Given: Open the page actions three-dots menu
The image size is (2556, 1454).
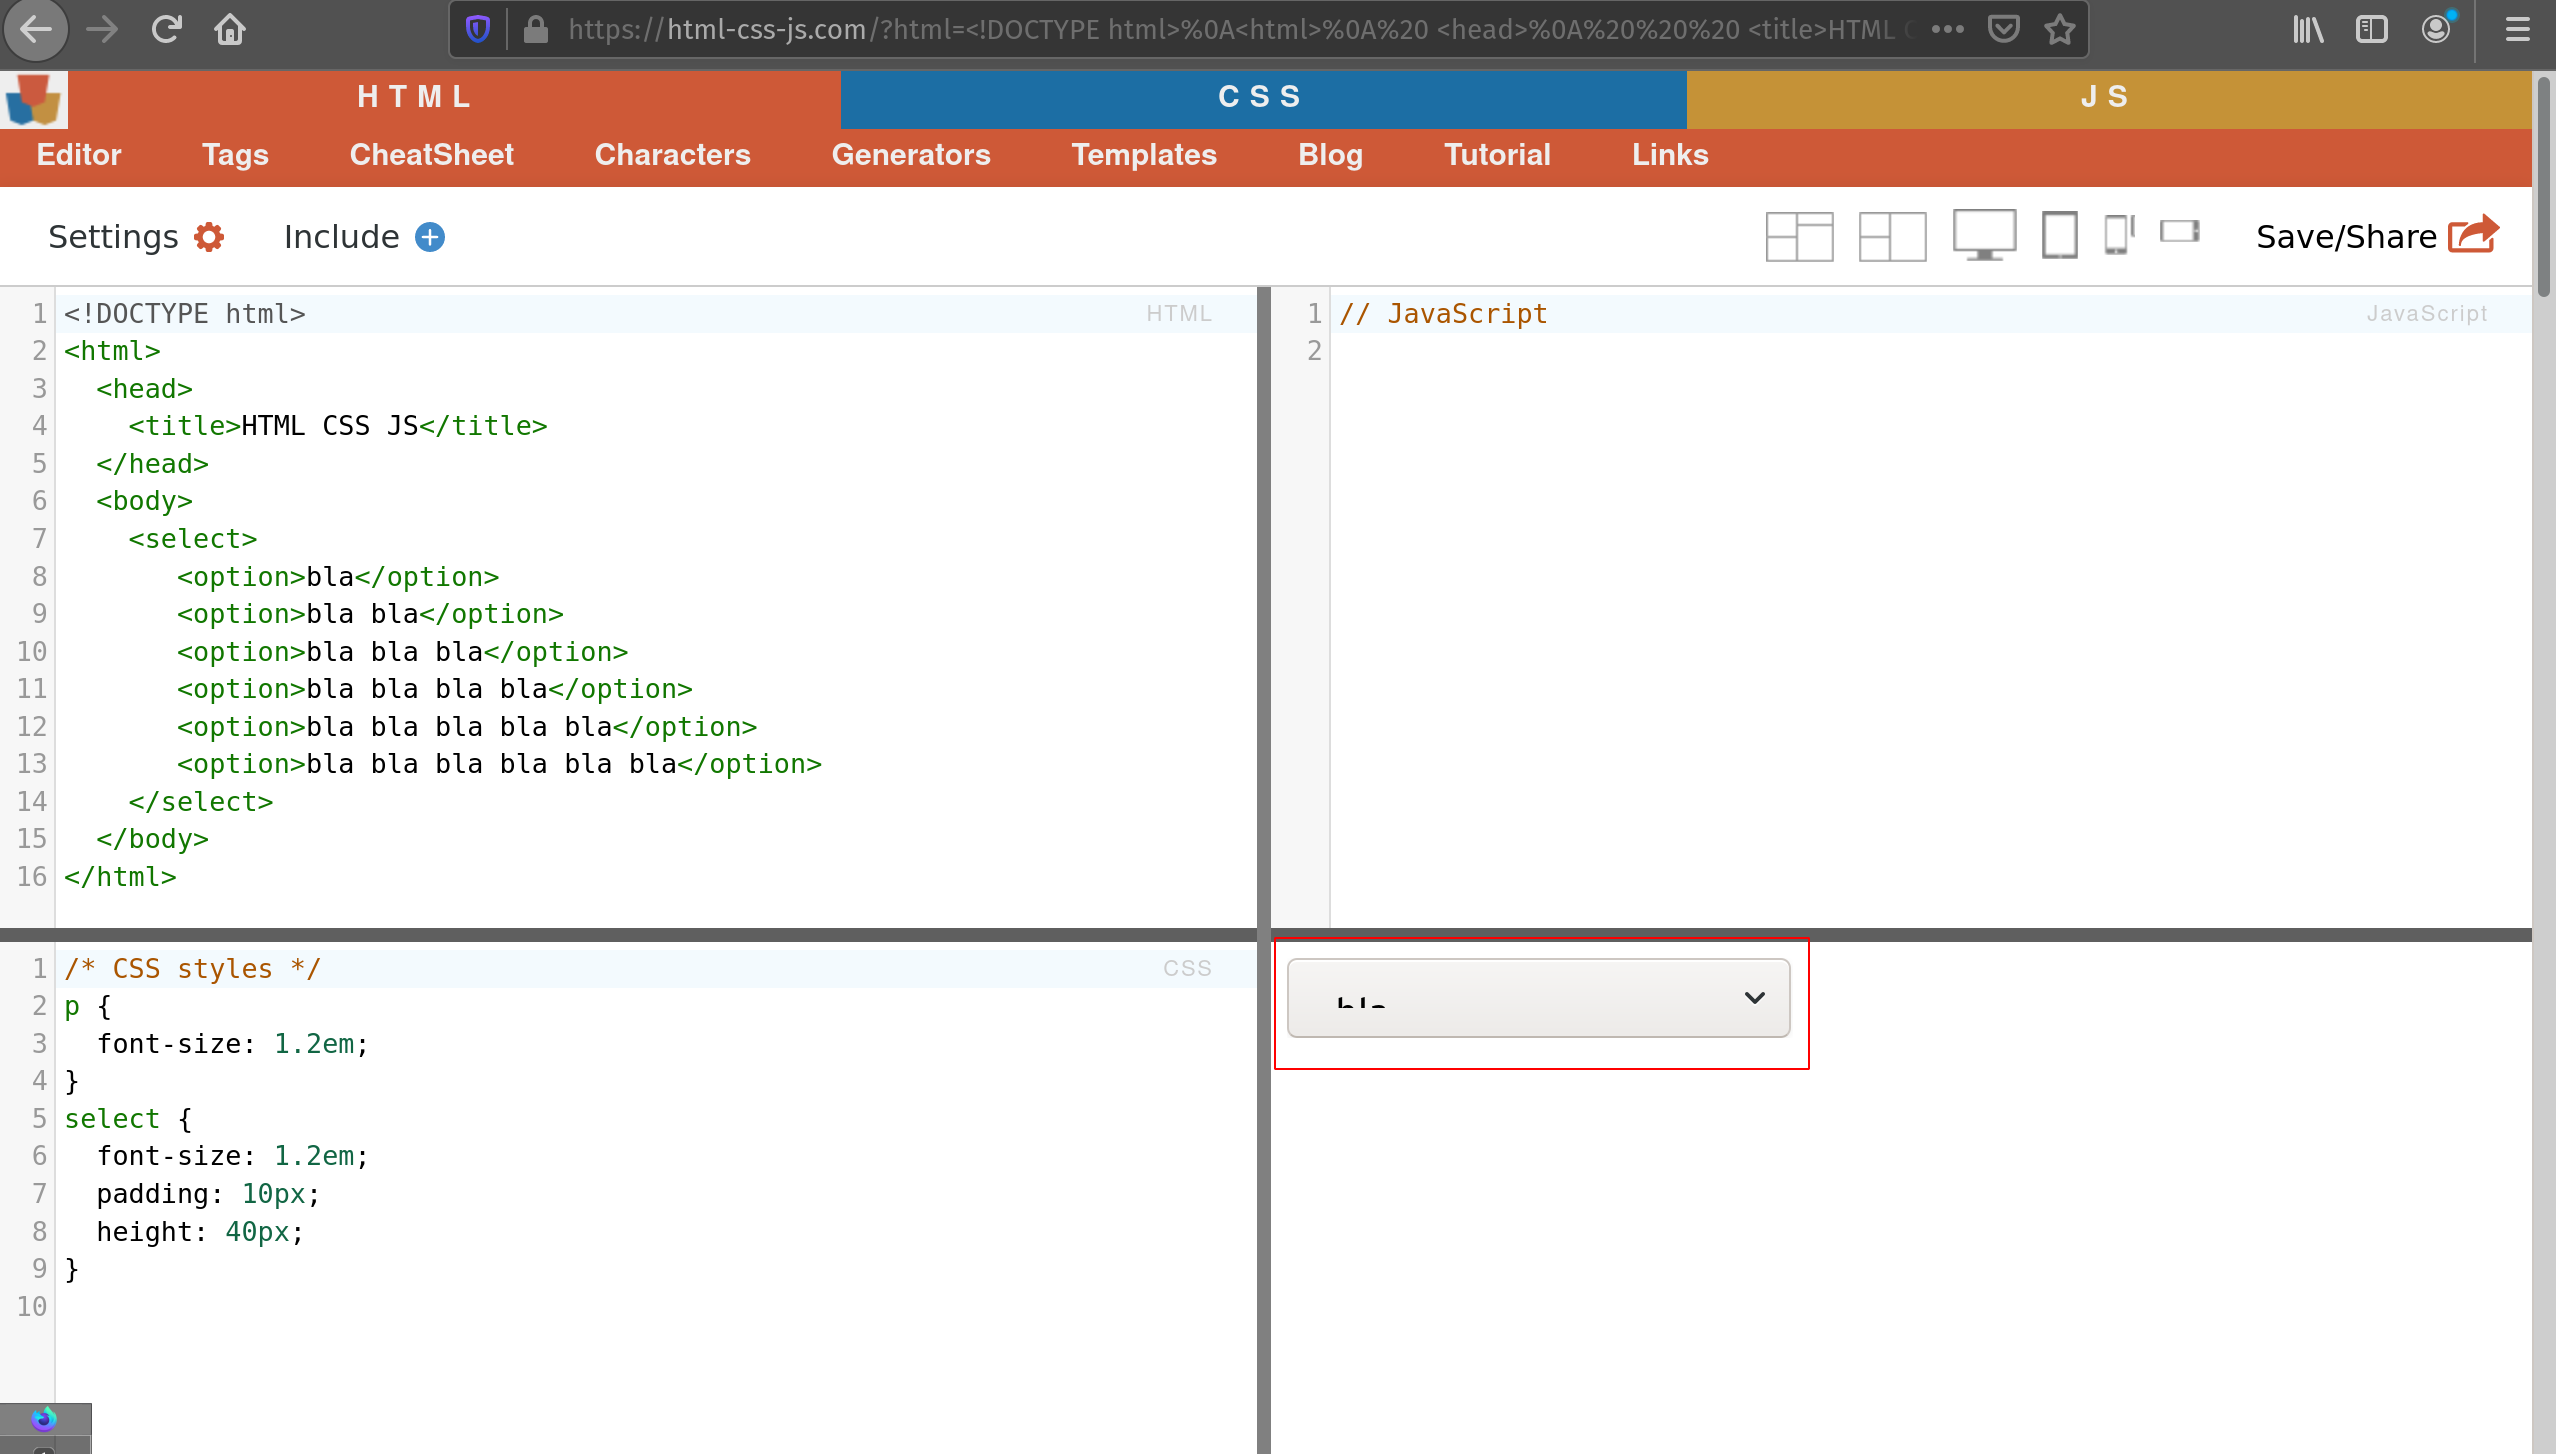Looking at the screenshot, I should (1947, 30).
